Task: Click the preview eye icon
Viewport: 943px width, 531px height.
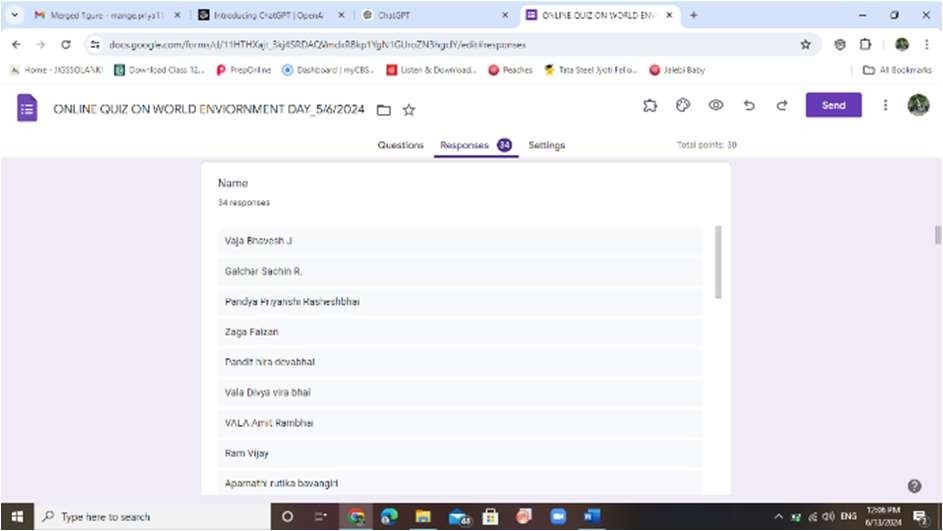Action: (x=716, y=106)
